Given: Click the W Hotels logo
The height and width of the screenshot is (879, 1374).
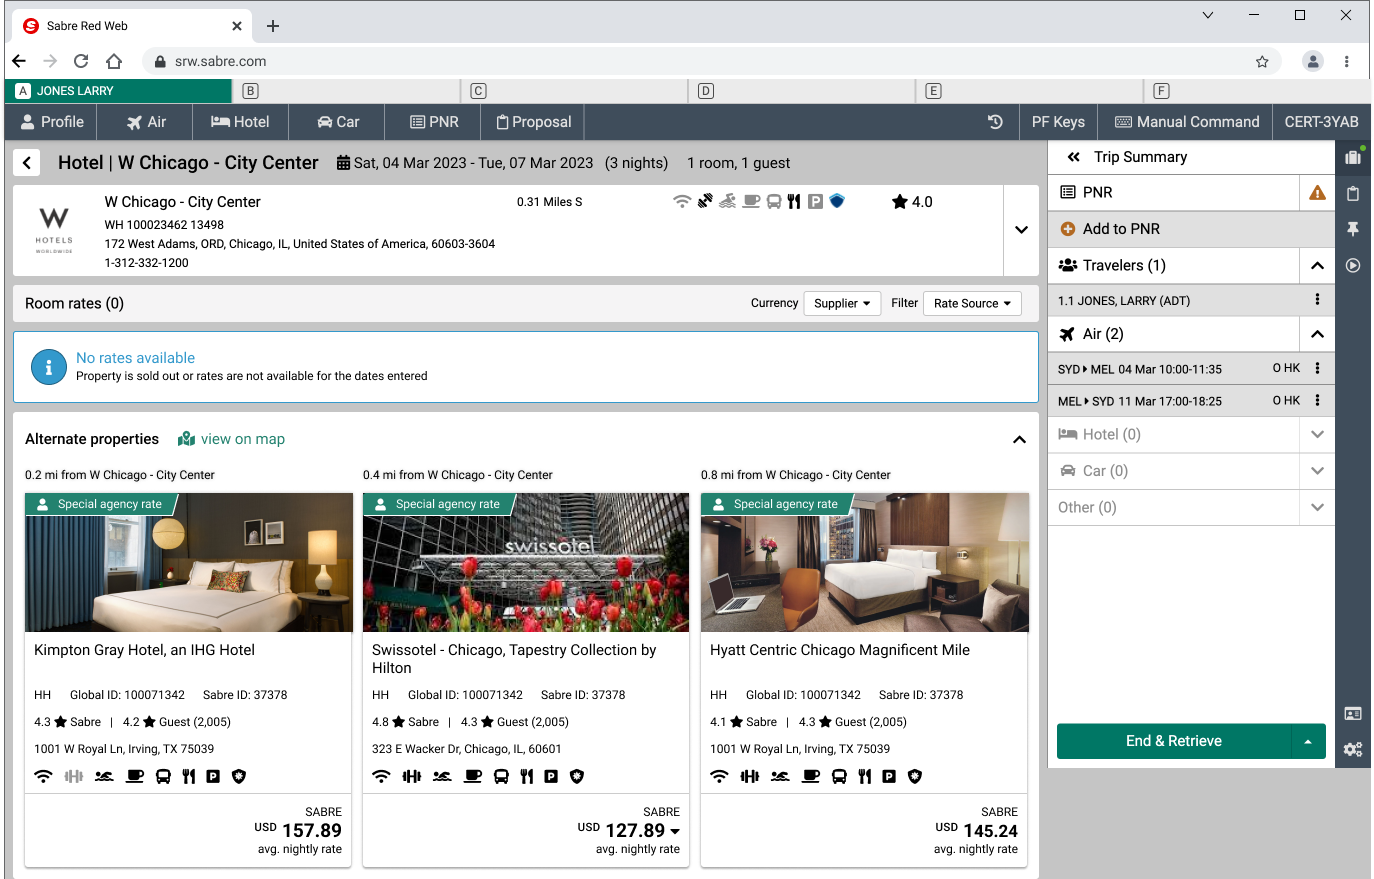Looking at the screenshot, I should (x=54, y=229).
